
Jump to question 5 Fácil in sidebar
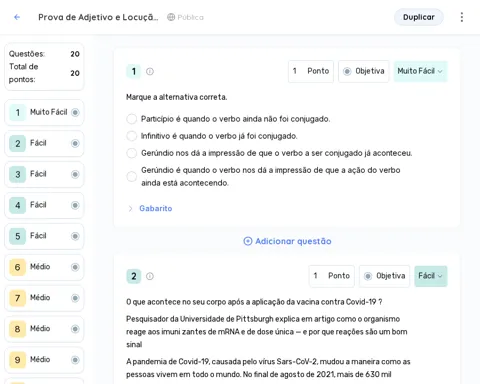[44, 236]
